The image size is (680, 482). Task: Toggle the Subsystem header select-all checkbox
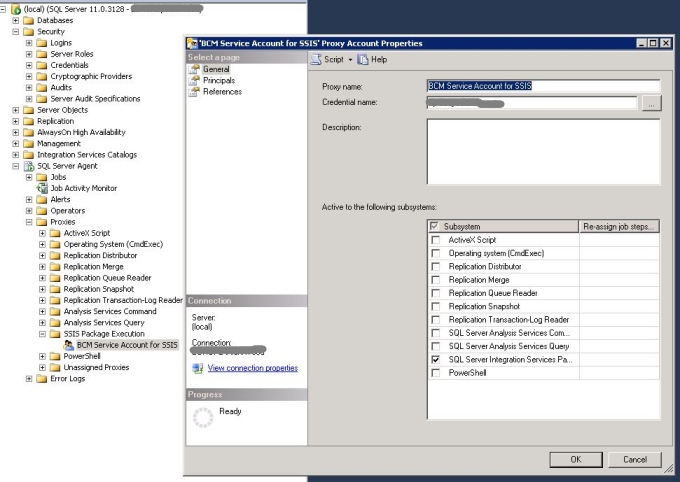pos(434,226)
